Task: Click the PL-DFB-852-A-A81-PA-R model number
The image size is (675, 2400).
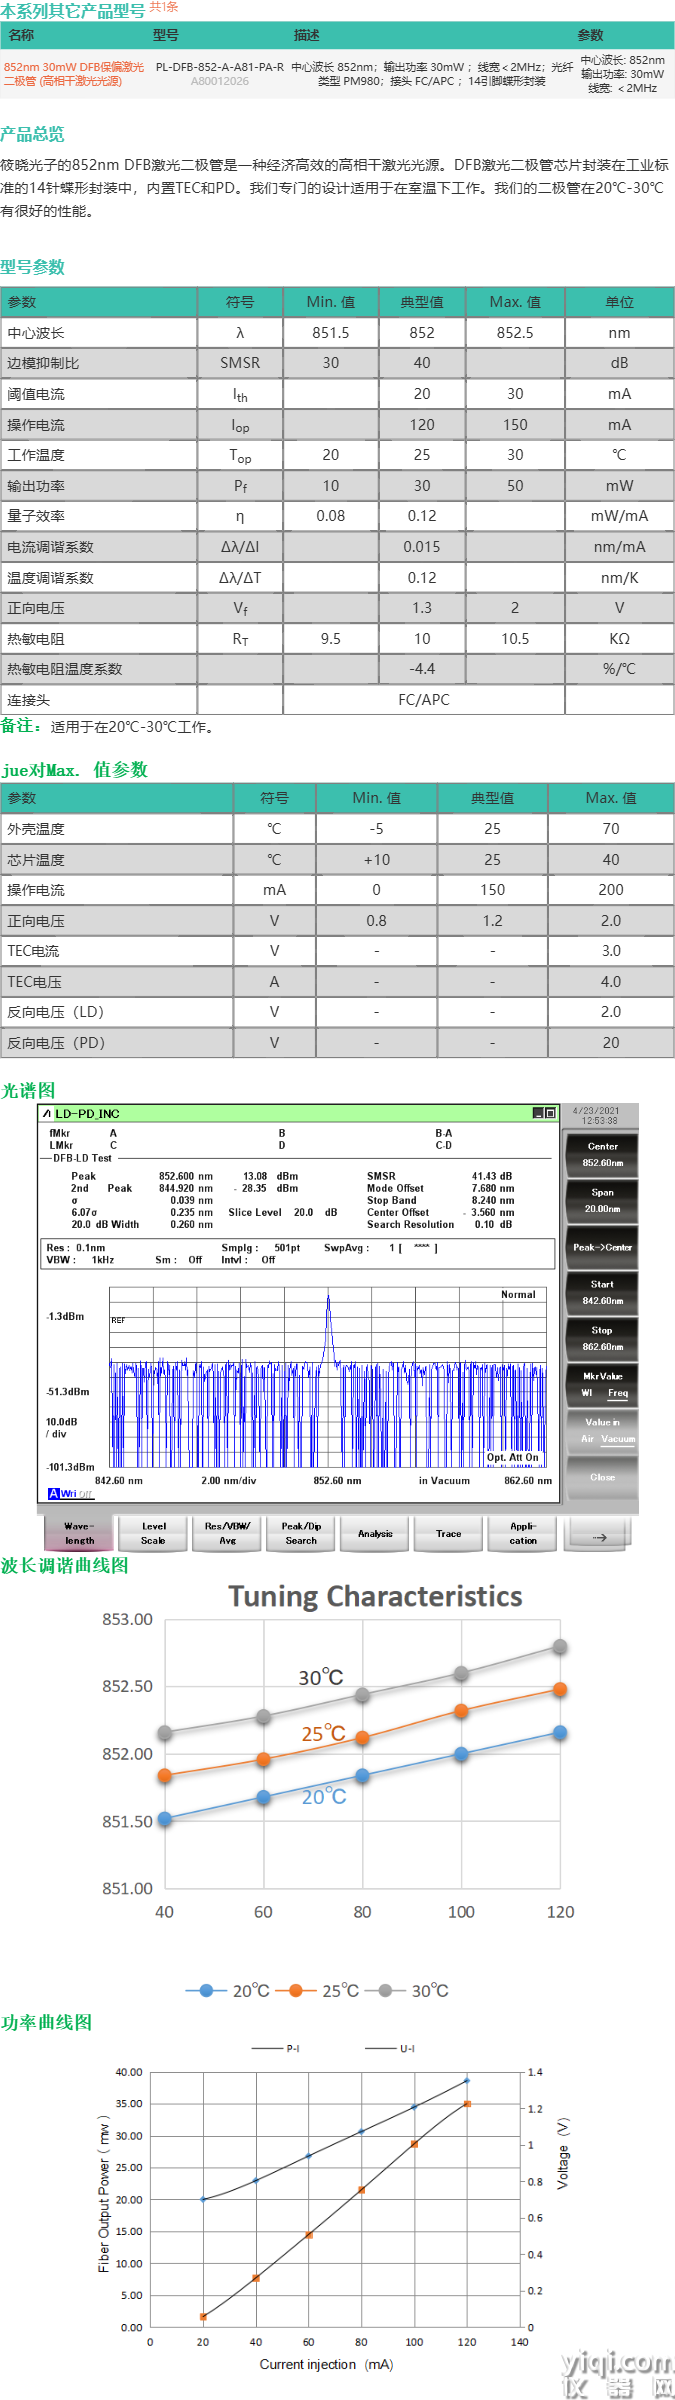Action: (219, 67)
